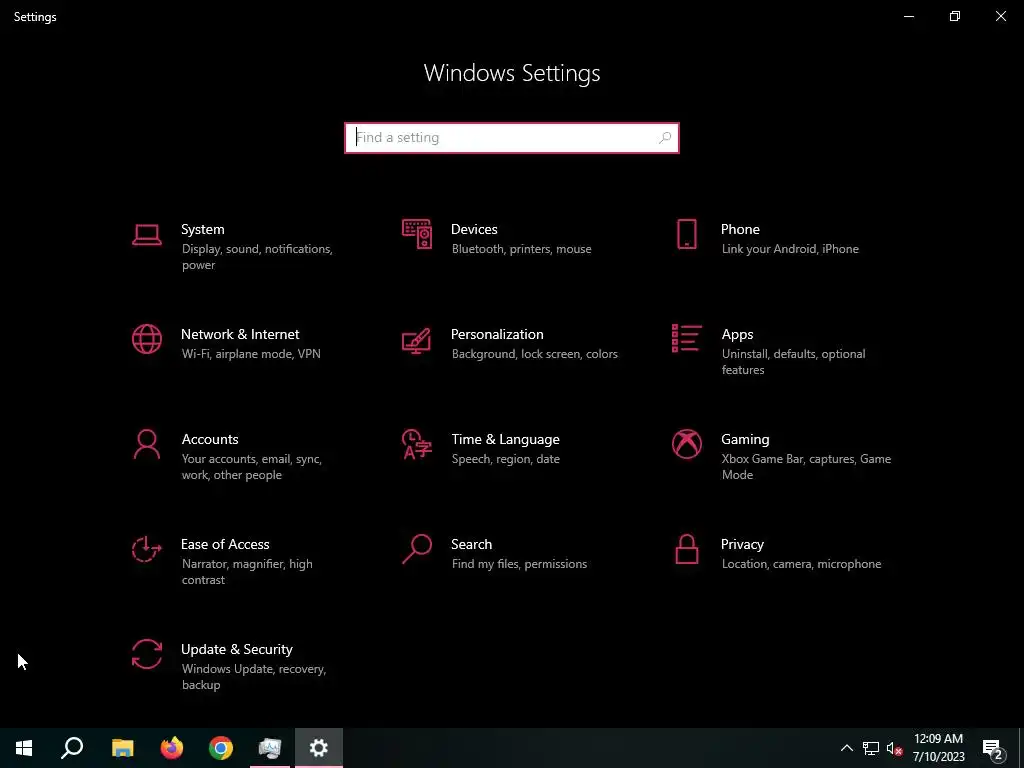
Task: Click 'Wi-Fi, airplane mode, VPN' description
Action: click(251, 354)
